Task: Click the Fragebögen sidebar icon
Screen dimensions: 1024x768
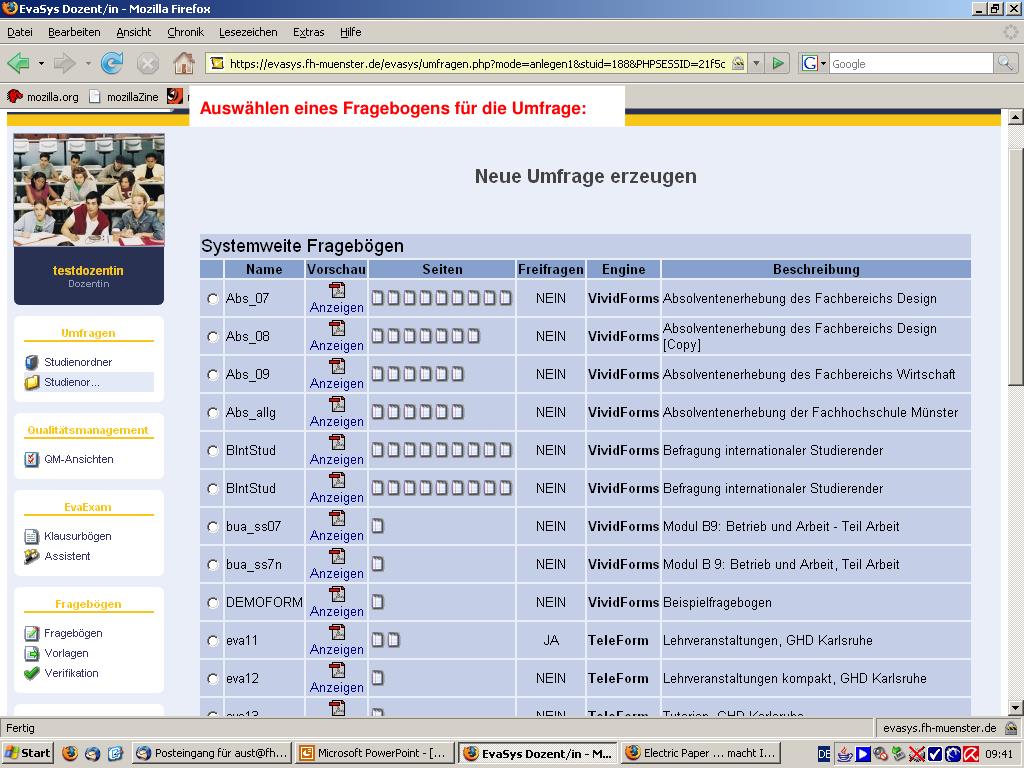Action: [31, 633]
